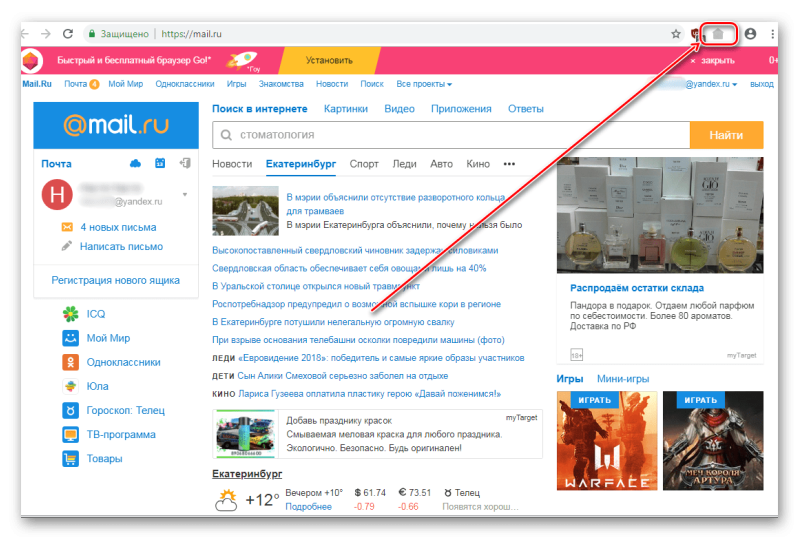Click the magnifier icon in search box

click(x=226, y=135)
